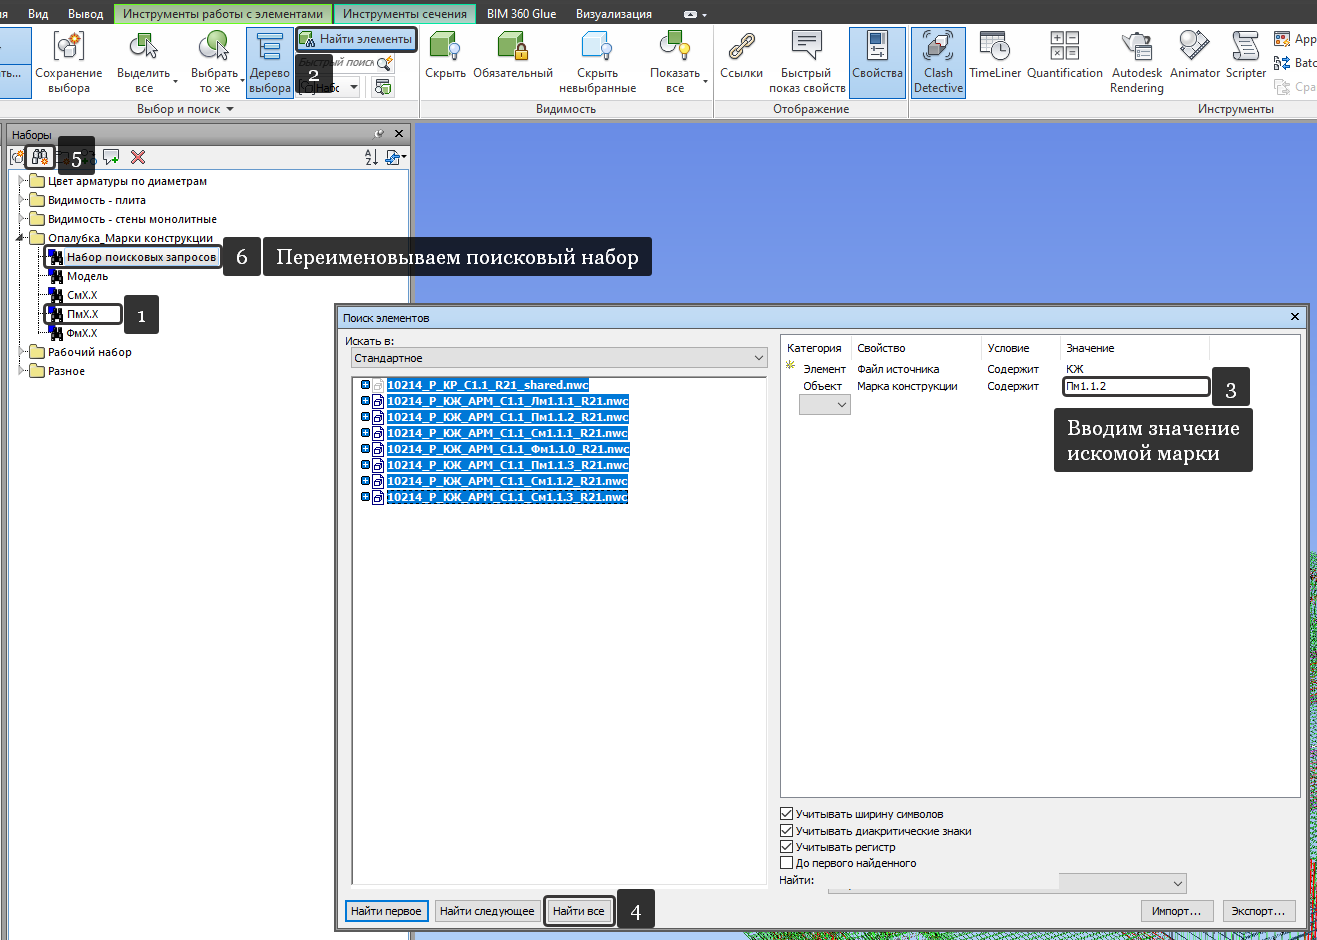
Task: Open the TimeLiner tool
Action: pos(995,58)
